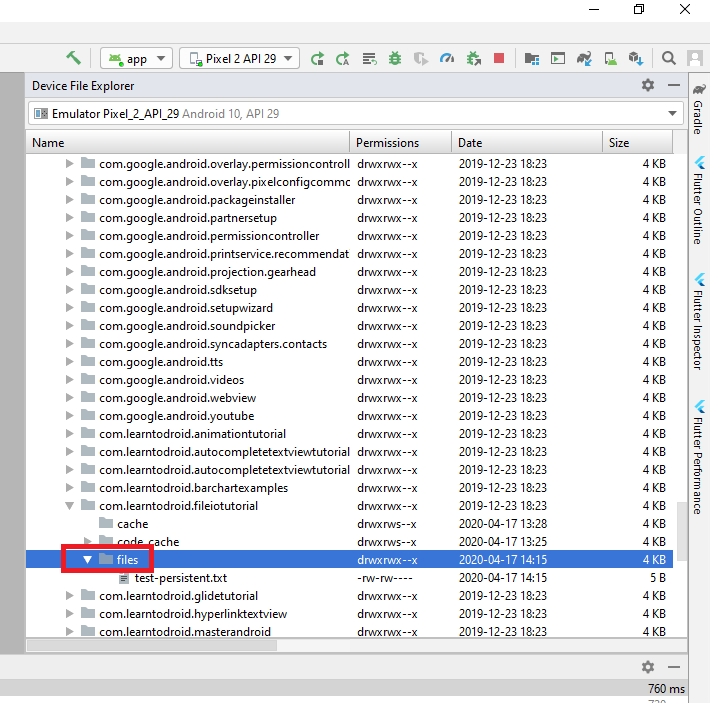The image size is (711, 703).
Task: Open the Profiler gauge icon
Action: (x=447, y=58)
